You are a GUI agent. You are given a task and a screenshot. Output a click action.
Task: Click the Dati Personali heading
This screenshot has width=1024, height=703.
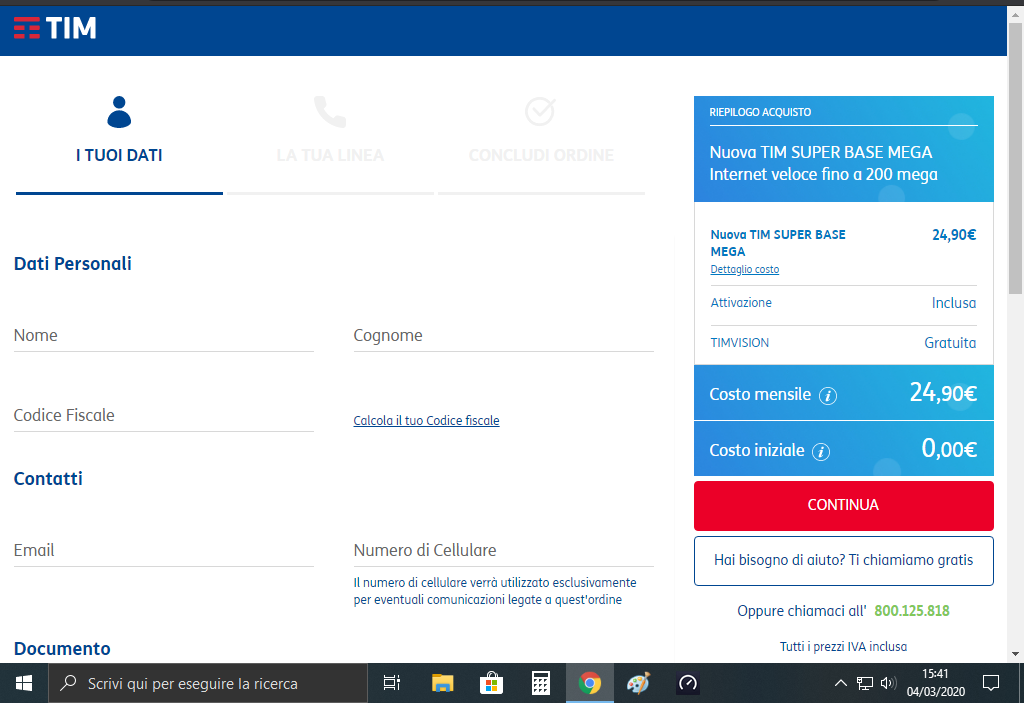tap(72, 264)
